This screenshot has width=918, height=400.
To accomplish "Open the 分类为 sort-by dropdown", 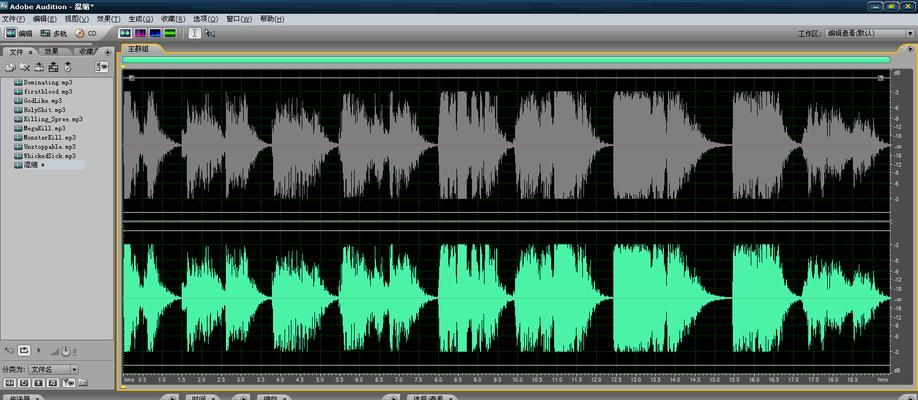I will click(x=53, y=369).
